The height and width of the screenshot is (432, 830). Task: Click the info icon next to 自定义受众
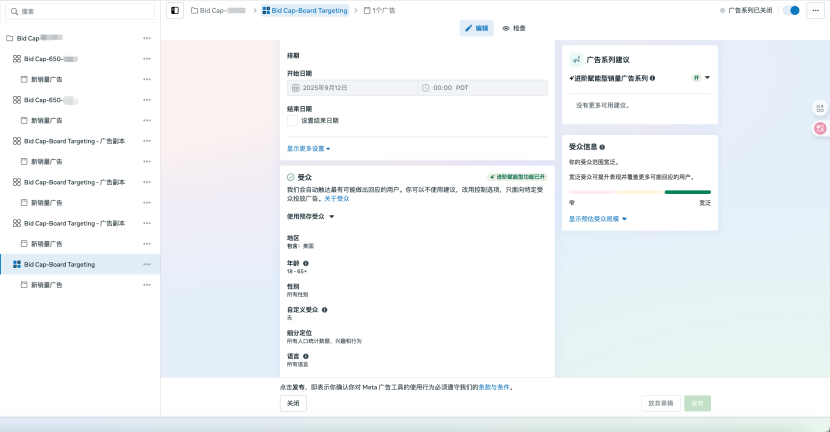[324, 310]
